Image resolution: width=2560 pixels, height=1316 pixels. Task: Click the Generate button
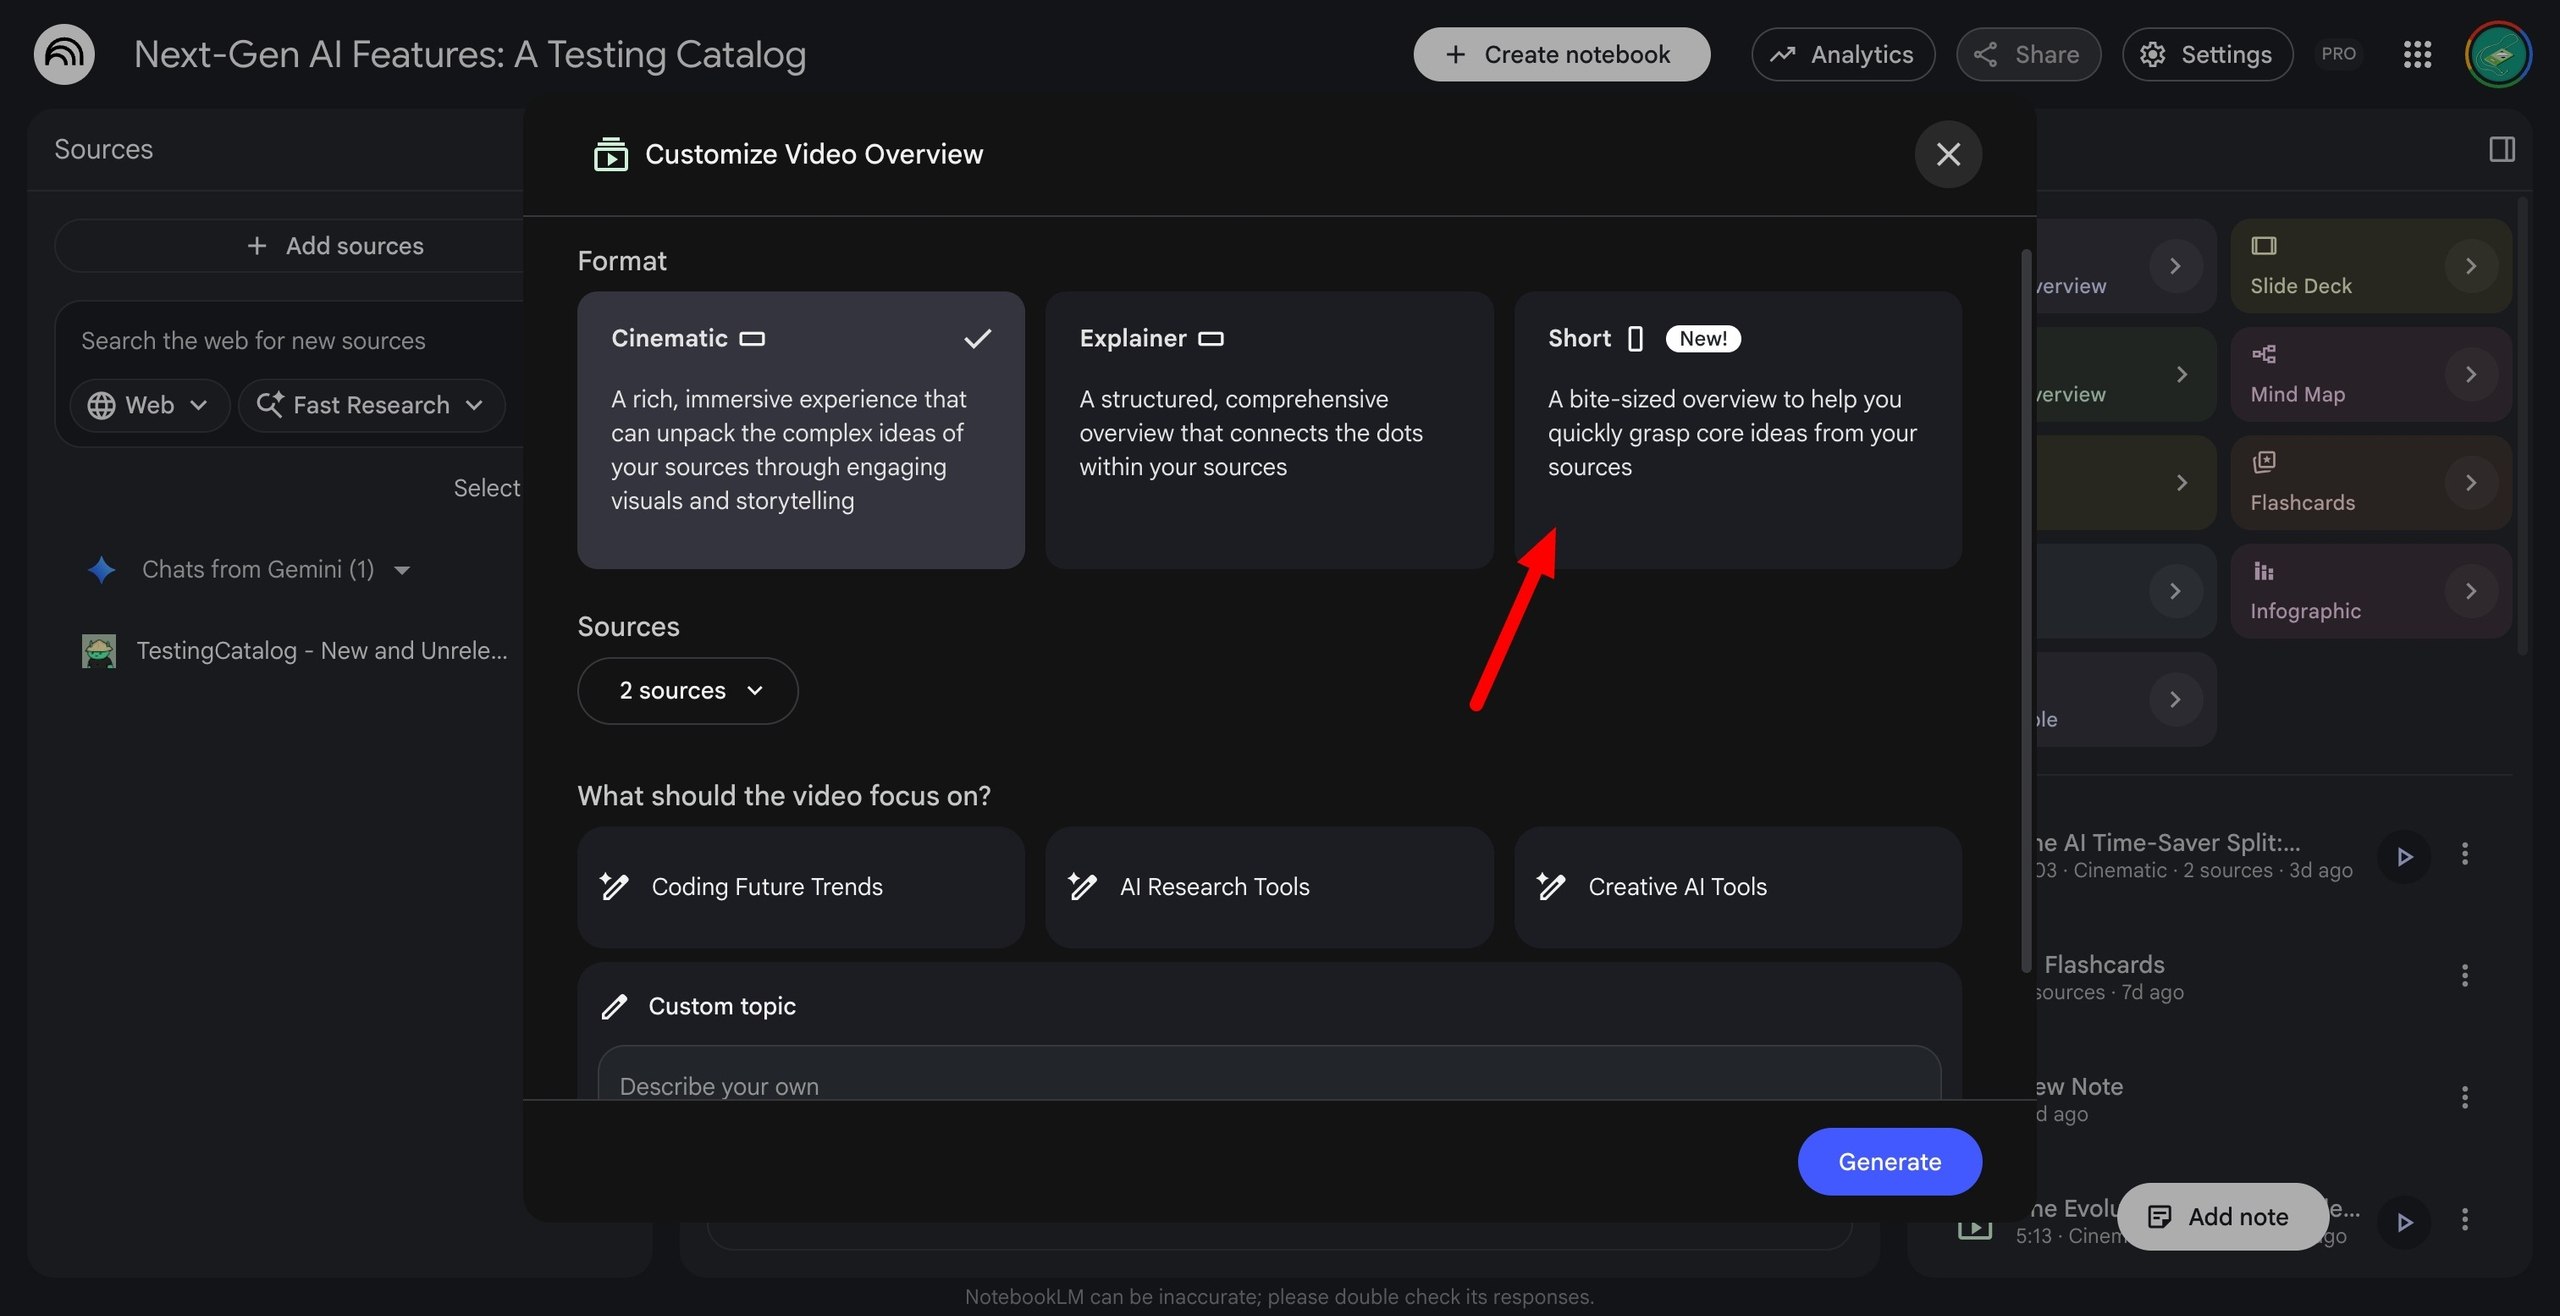click(1890, 1162)
